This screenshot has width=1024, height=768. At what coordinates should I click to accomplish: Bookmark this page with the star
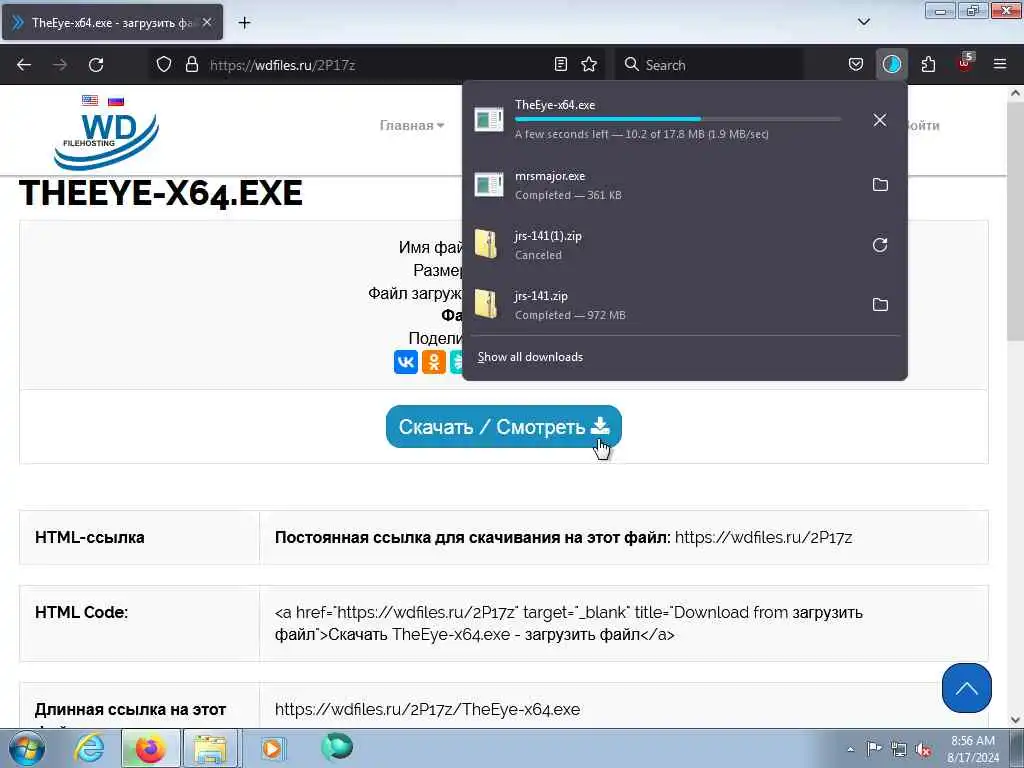[x=589, y=64]
